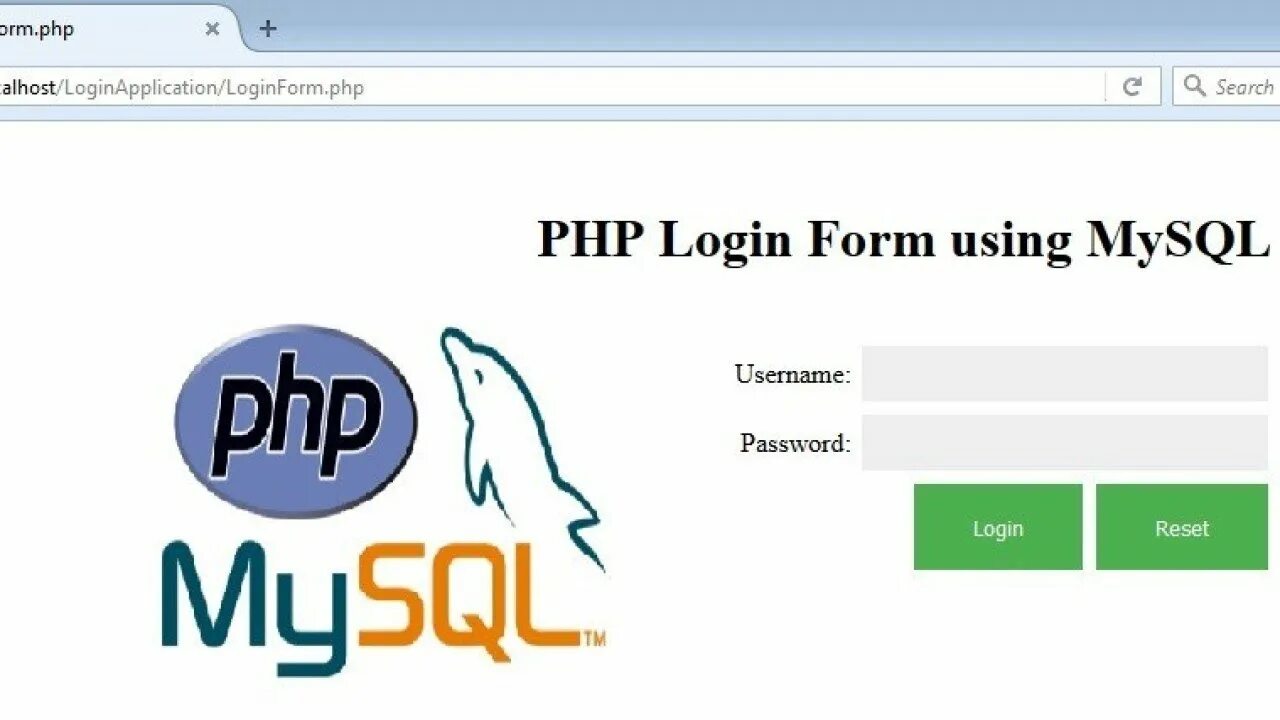Image resolution: width=1280 pixels, height=720 pixels.
Task: Focus the Username input field
Action: coord(1065,374)
